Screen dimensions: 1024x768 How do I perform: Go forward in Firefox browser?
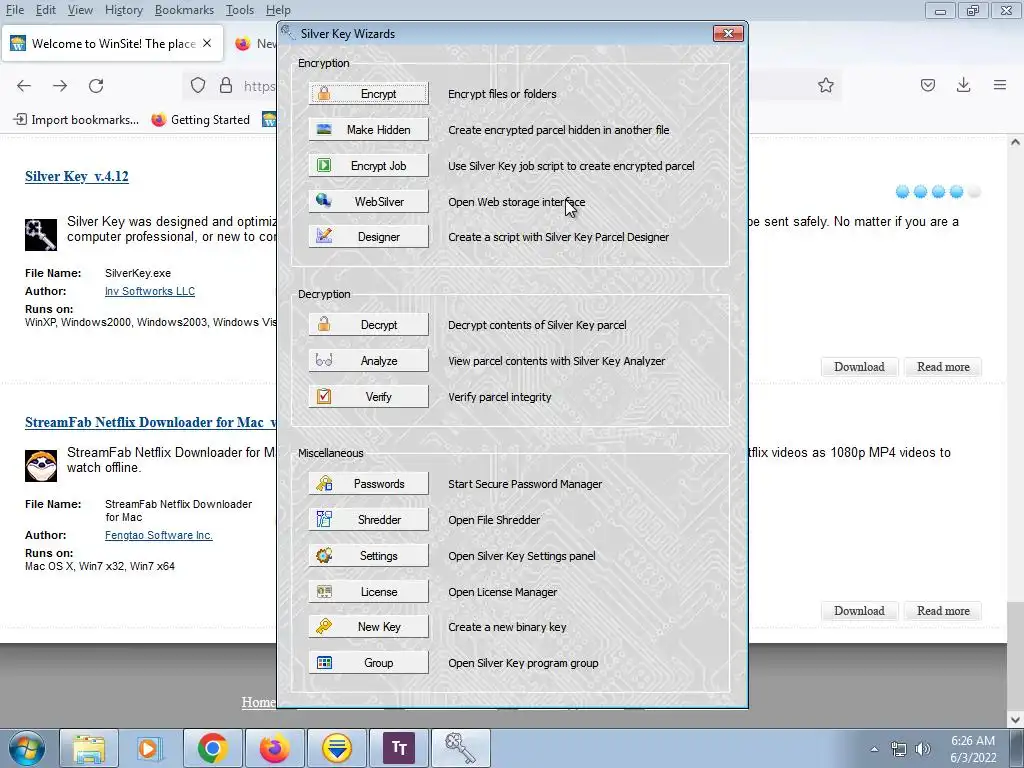pyautogui.click(x=60, y=86)
